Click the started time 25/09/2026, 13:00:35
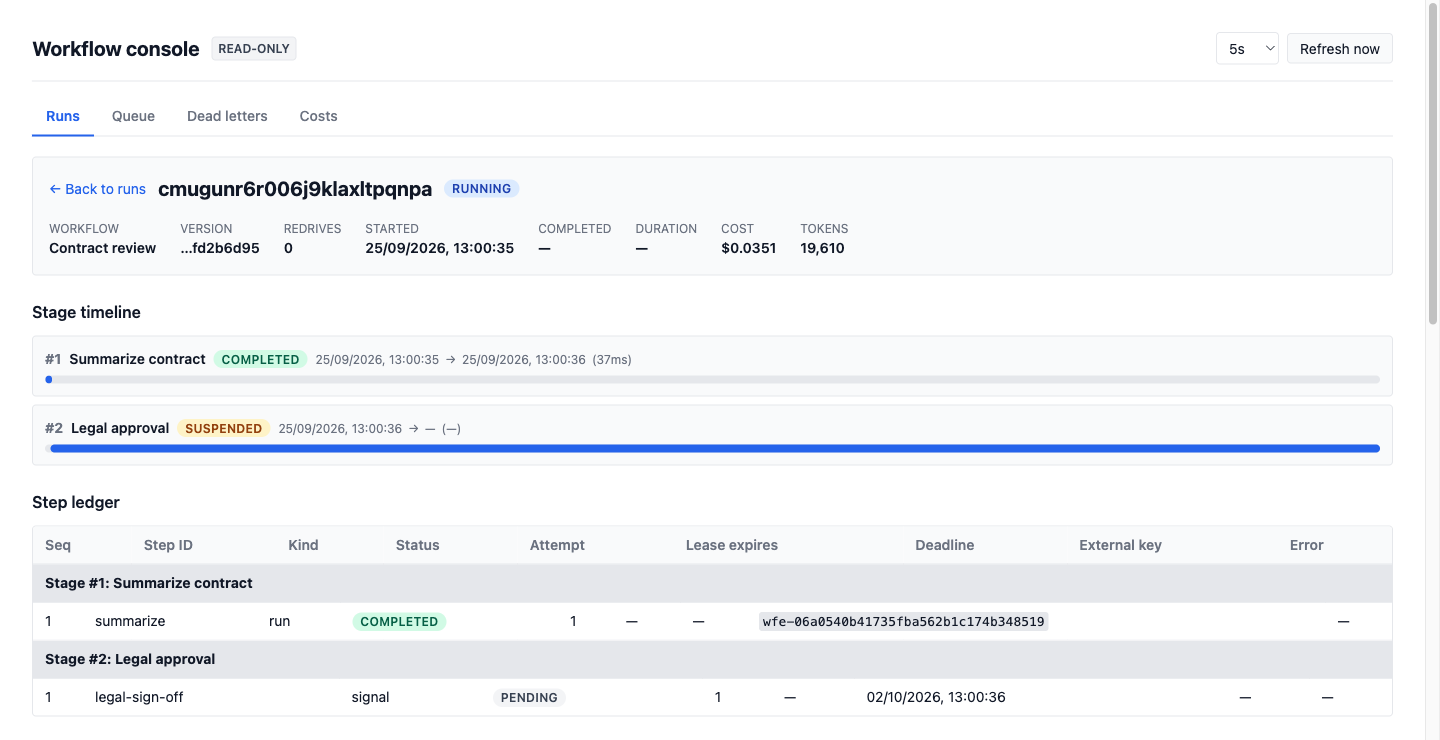The height and width of the screenshot is (740, 1440). tap(439, 248)
